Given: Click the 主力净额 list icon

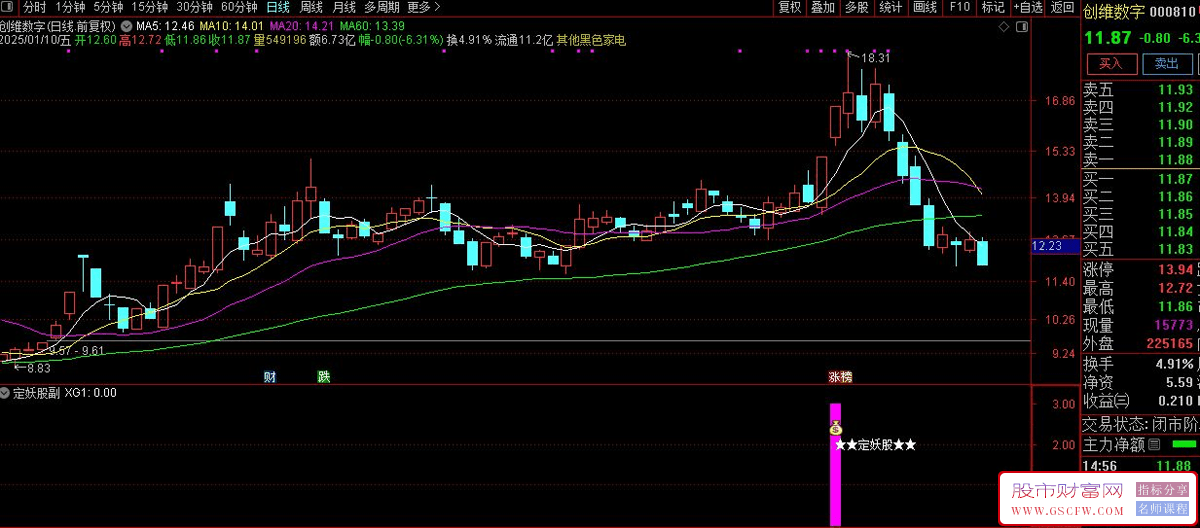Looking at the screenshot, I should [x=1154, y=444].
